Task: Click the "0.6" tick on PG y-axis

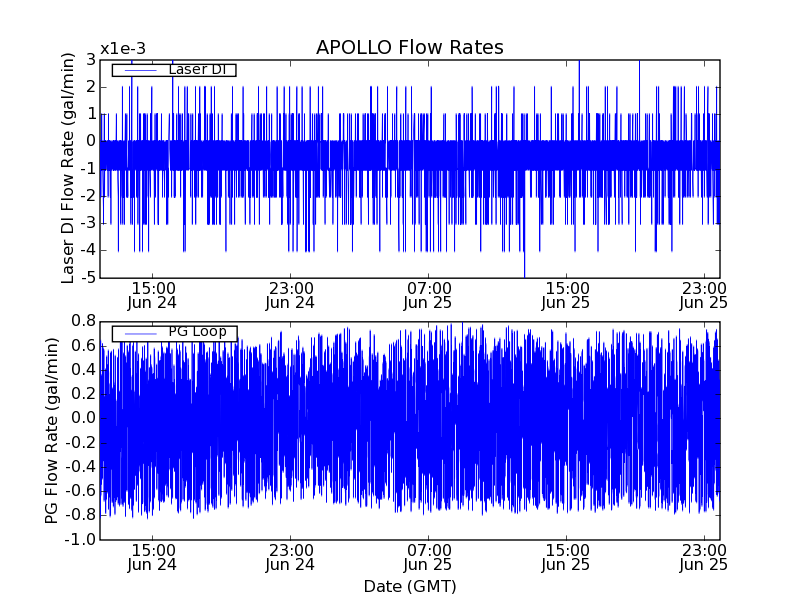Action: click(x=84, y=346)
